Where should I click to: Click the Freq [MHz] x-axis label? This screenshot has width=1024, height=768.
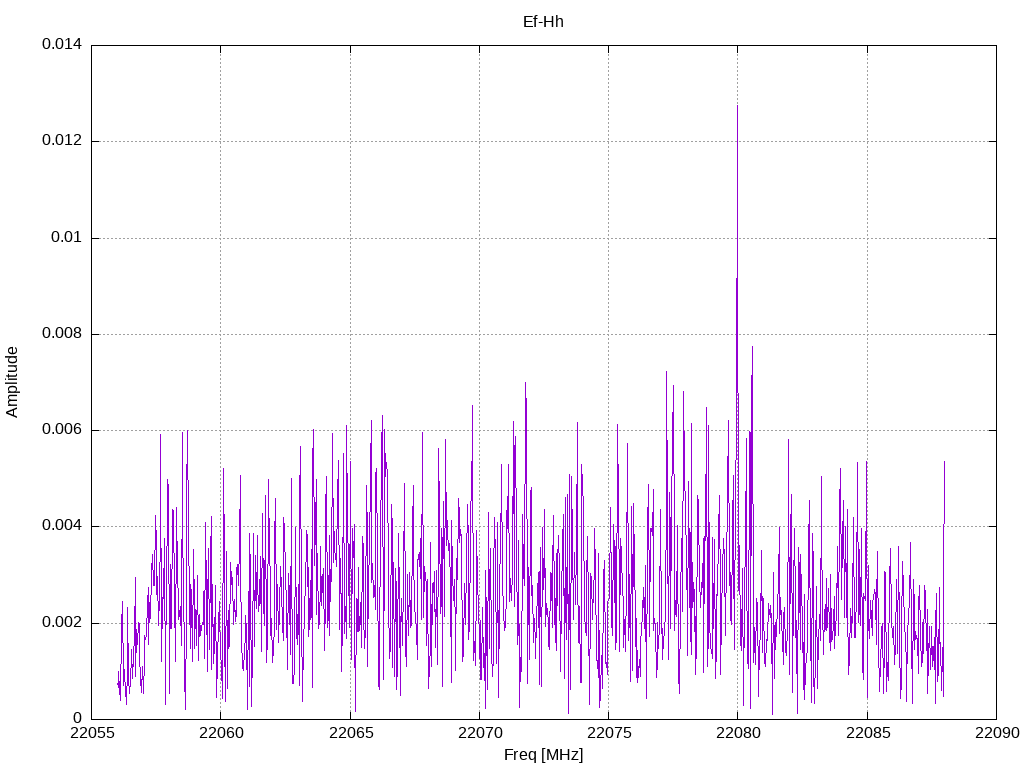(543, 755)
